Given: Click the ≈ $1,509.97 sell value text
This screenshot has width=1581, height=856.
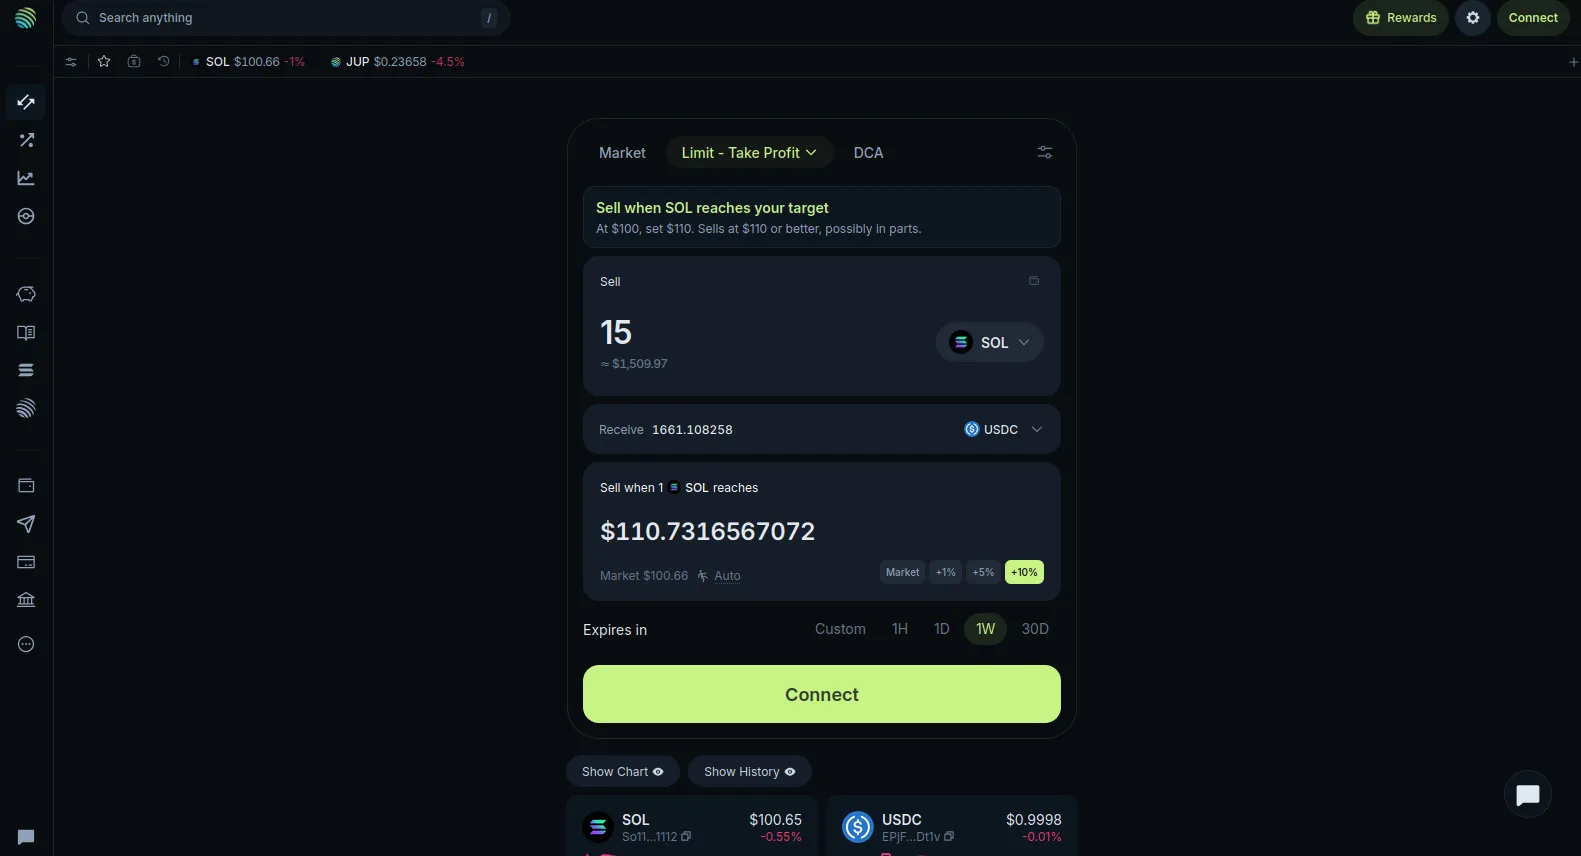Looking at the screenshot, I should click(x=634, y=364).
